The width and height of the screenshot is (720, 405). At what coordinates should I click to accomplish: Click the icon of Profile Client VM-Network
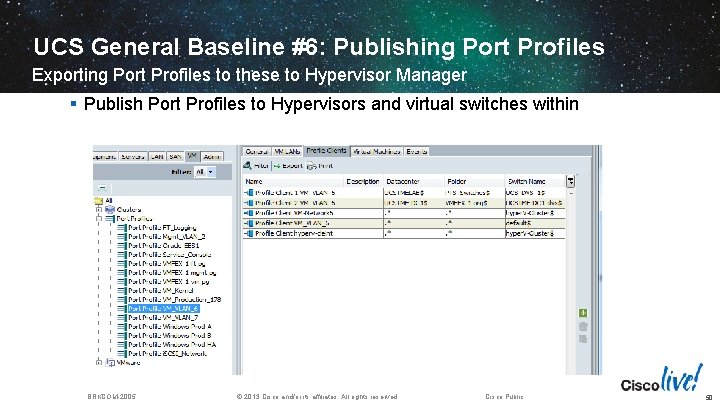pyautogui.click(x=249, y=213)
